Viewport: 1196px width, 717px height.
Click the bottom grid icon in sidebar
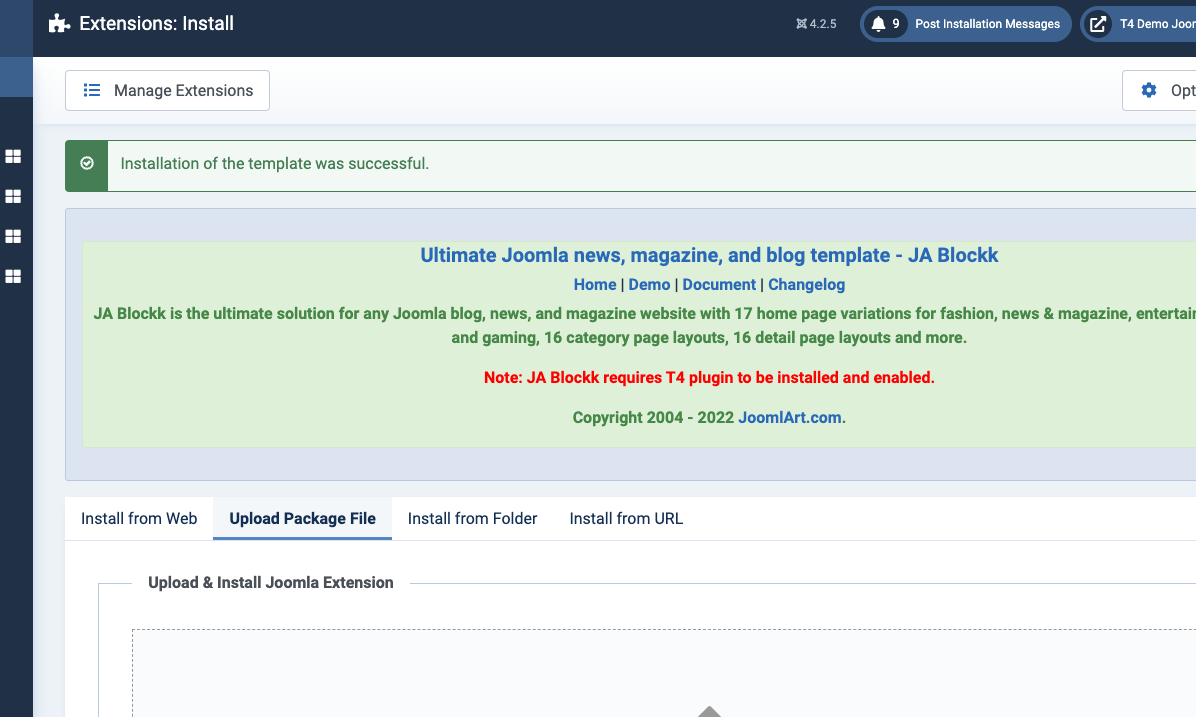[x=14, y=276]
